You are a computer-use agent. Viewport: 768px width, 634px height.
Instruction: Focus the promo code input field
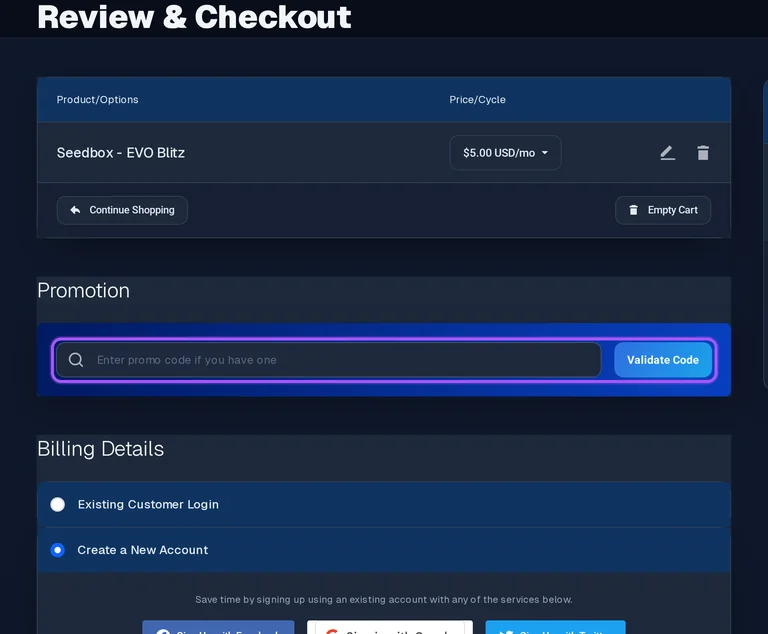(x=329, y=360)
